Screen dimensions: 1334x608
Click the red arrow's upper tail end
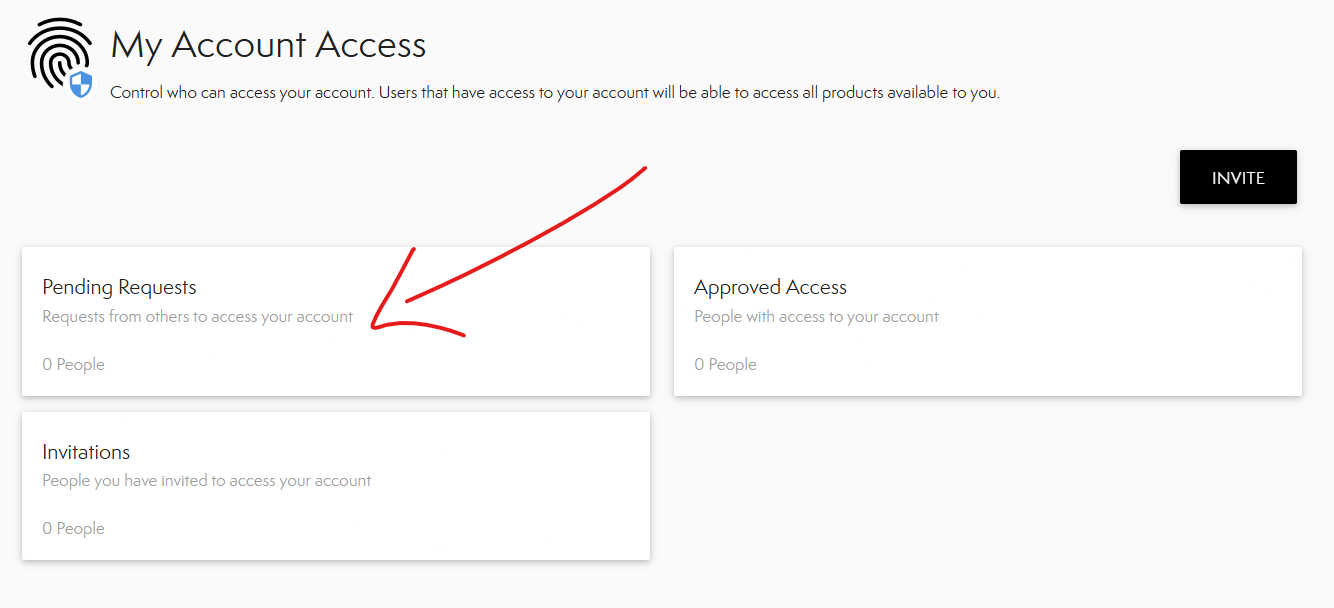pyautogui.click(x=646, y=167)
